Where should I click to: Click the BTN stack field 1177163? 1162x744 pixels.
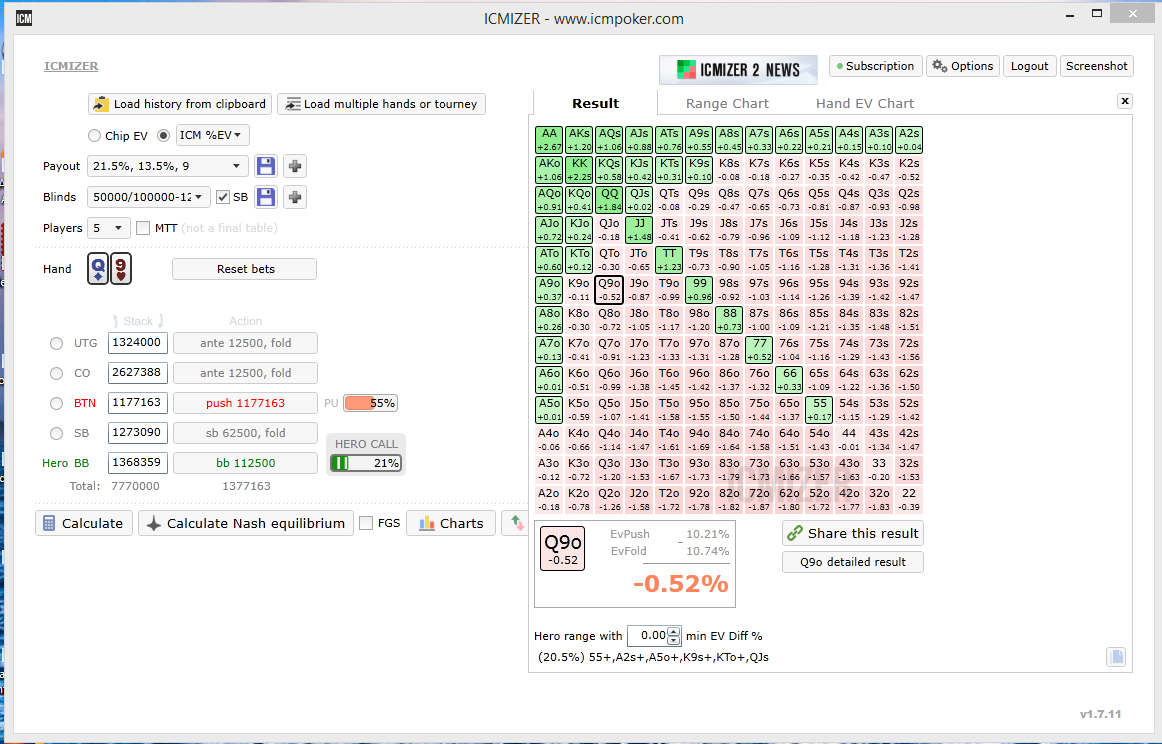pos(138,402)
